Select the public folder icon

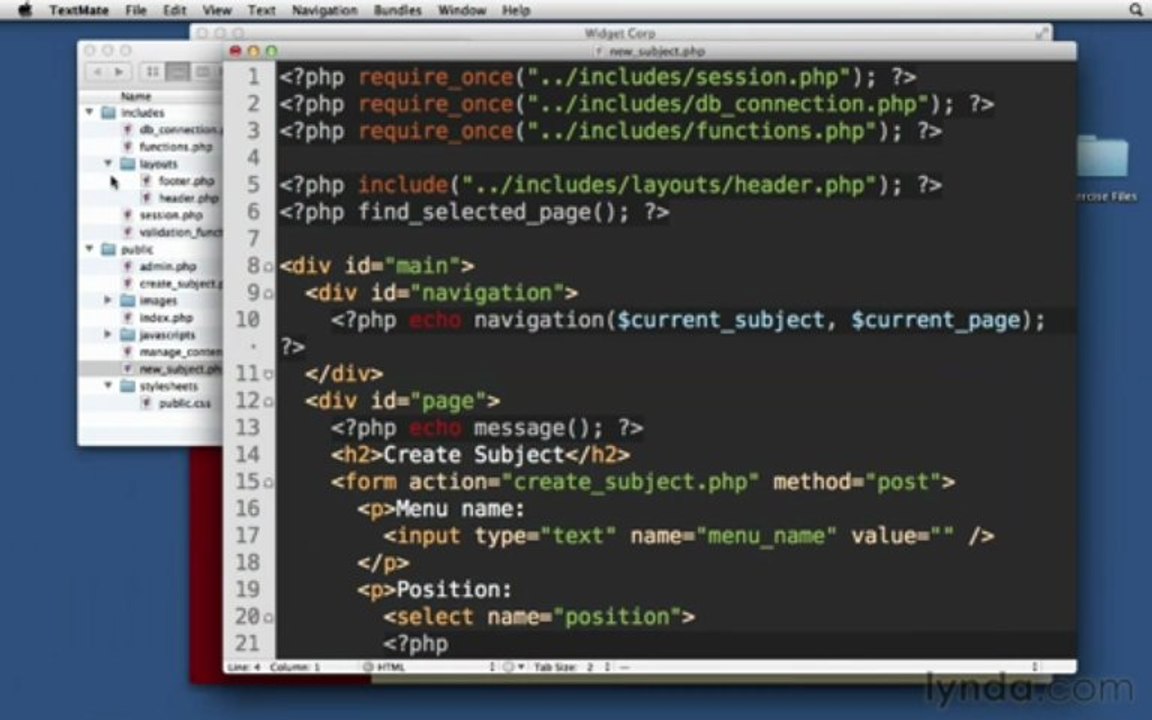[x=109, y=249]
